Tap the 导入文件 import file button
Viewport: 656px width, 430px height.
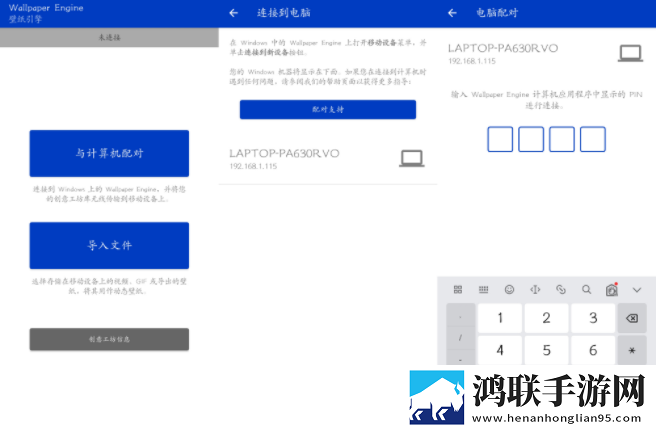(109, 246)
